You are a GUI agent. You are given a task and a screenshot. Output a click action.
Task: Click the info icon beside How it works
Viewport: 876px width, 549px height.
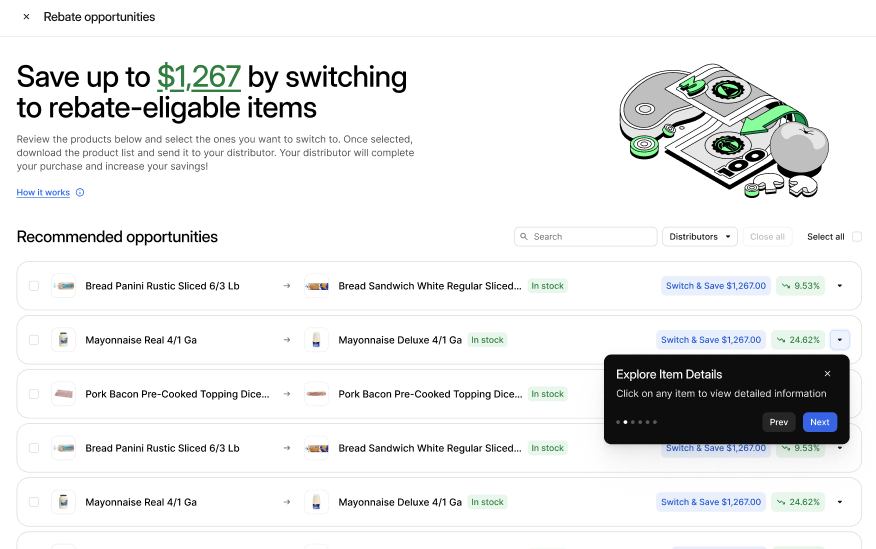[x=80, y=193]
